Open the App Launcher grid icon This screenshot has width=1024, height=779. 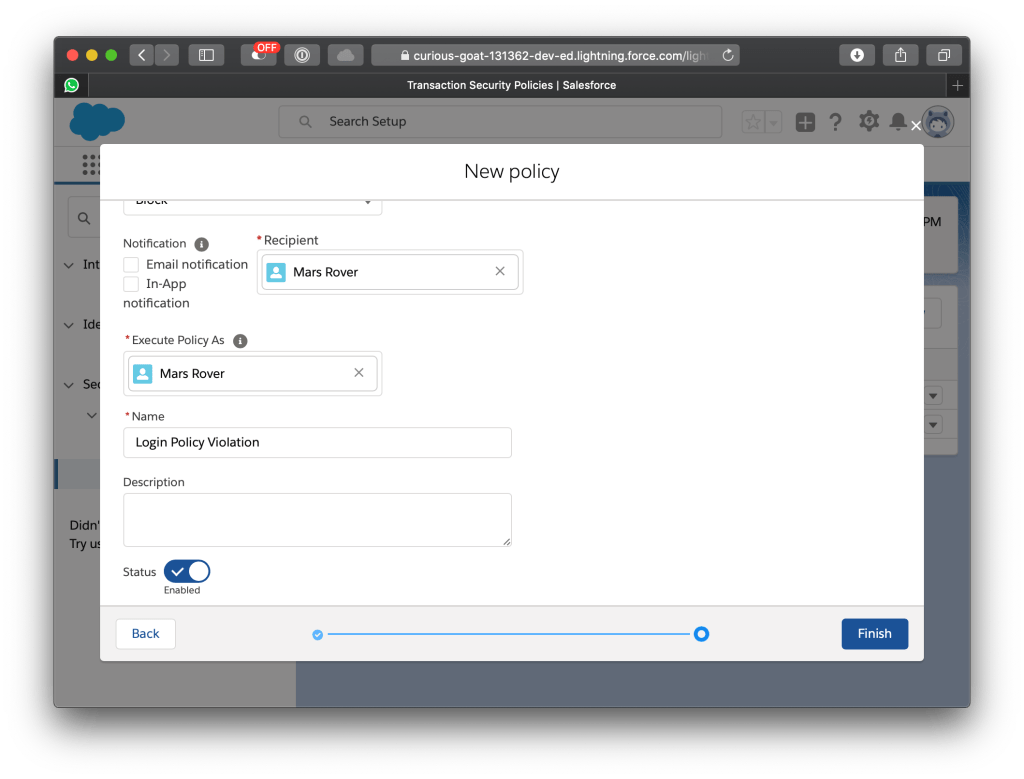91,163
